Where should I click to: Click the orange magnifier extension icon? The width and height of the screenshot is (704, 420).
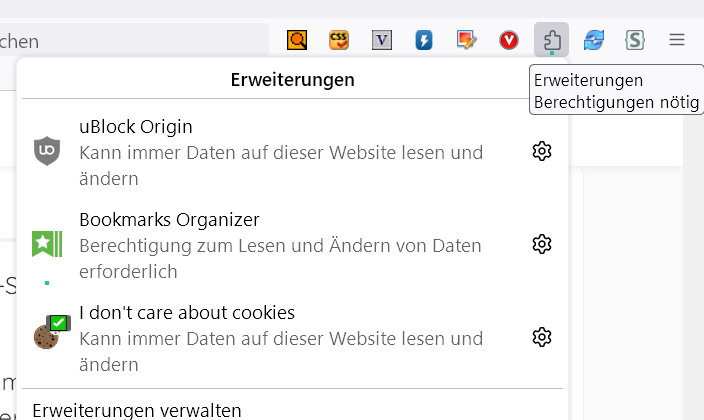coord(297,41)
